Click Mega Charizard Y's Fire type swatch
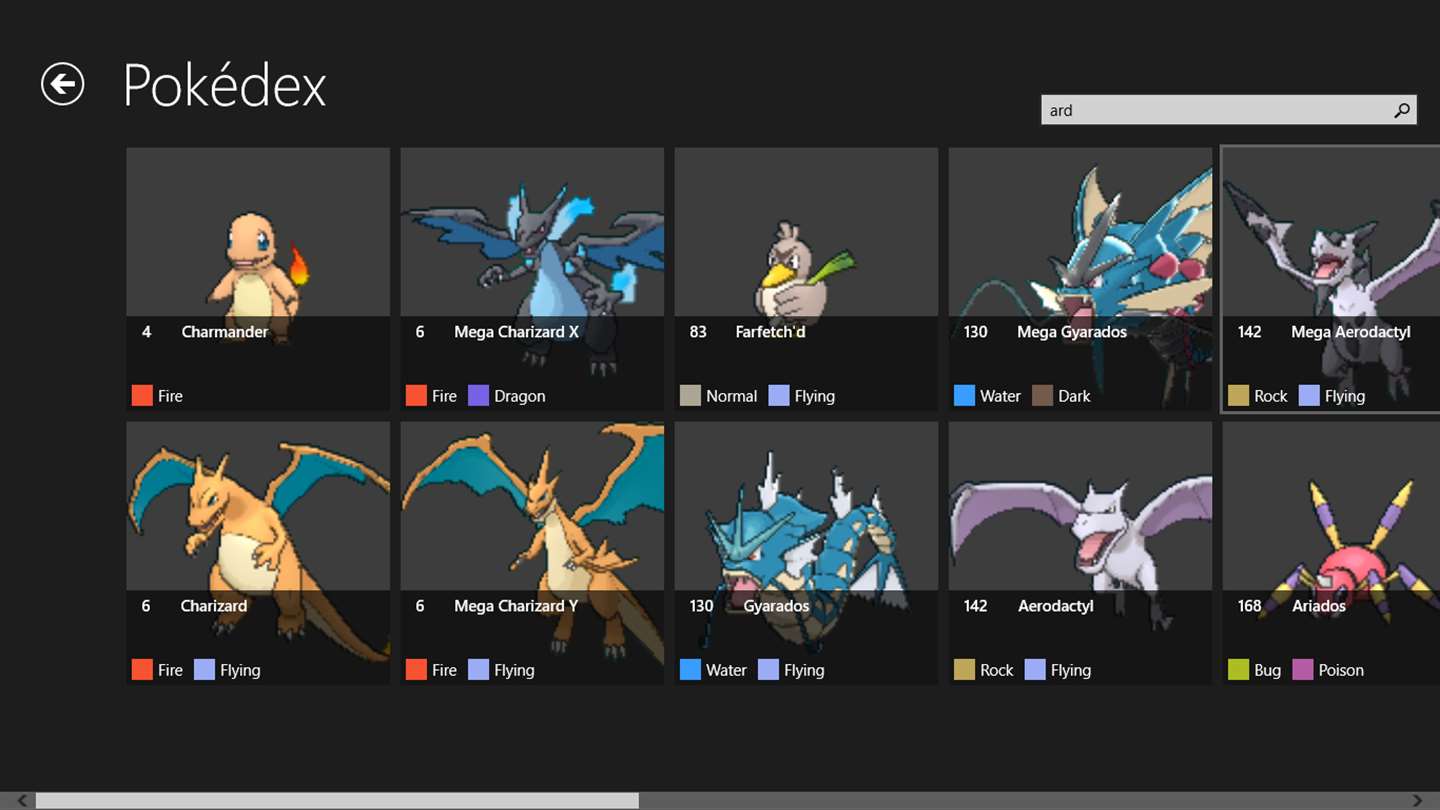 [x=416, y=670]
